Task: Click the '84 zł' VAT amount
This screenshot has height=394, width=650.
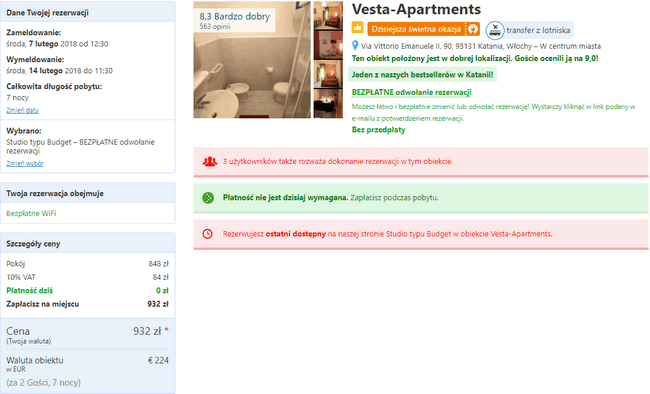Action: [160, 277]
